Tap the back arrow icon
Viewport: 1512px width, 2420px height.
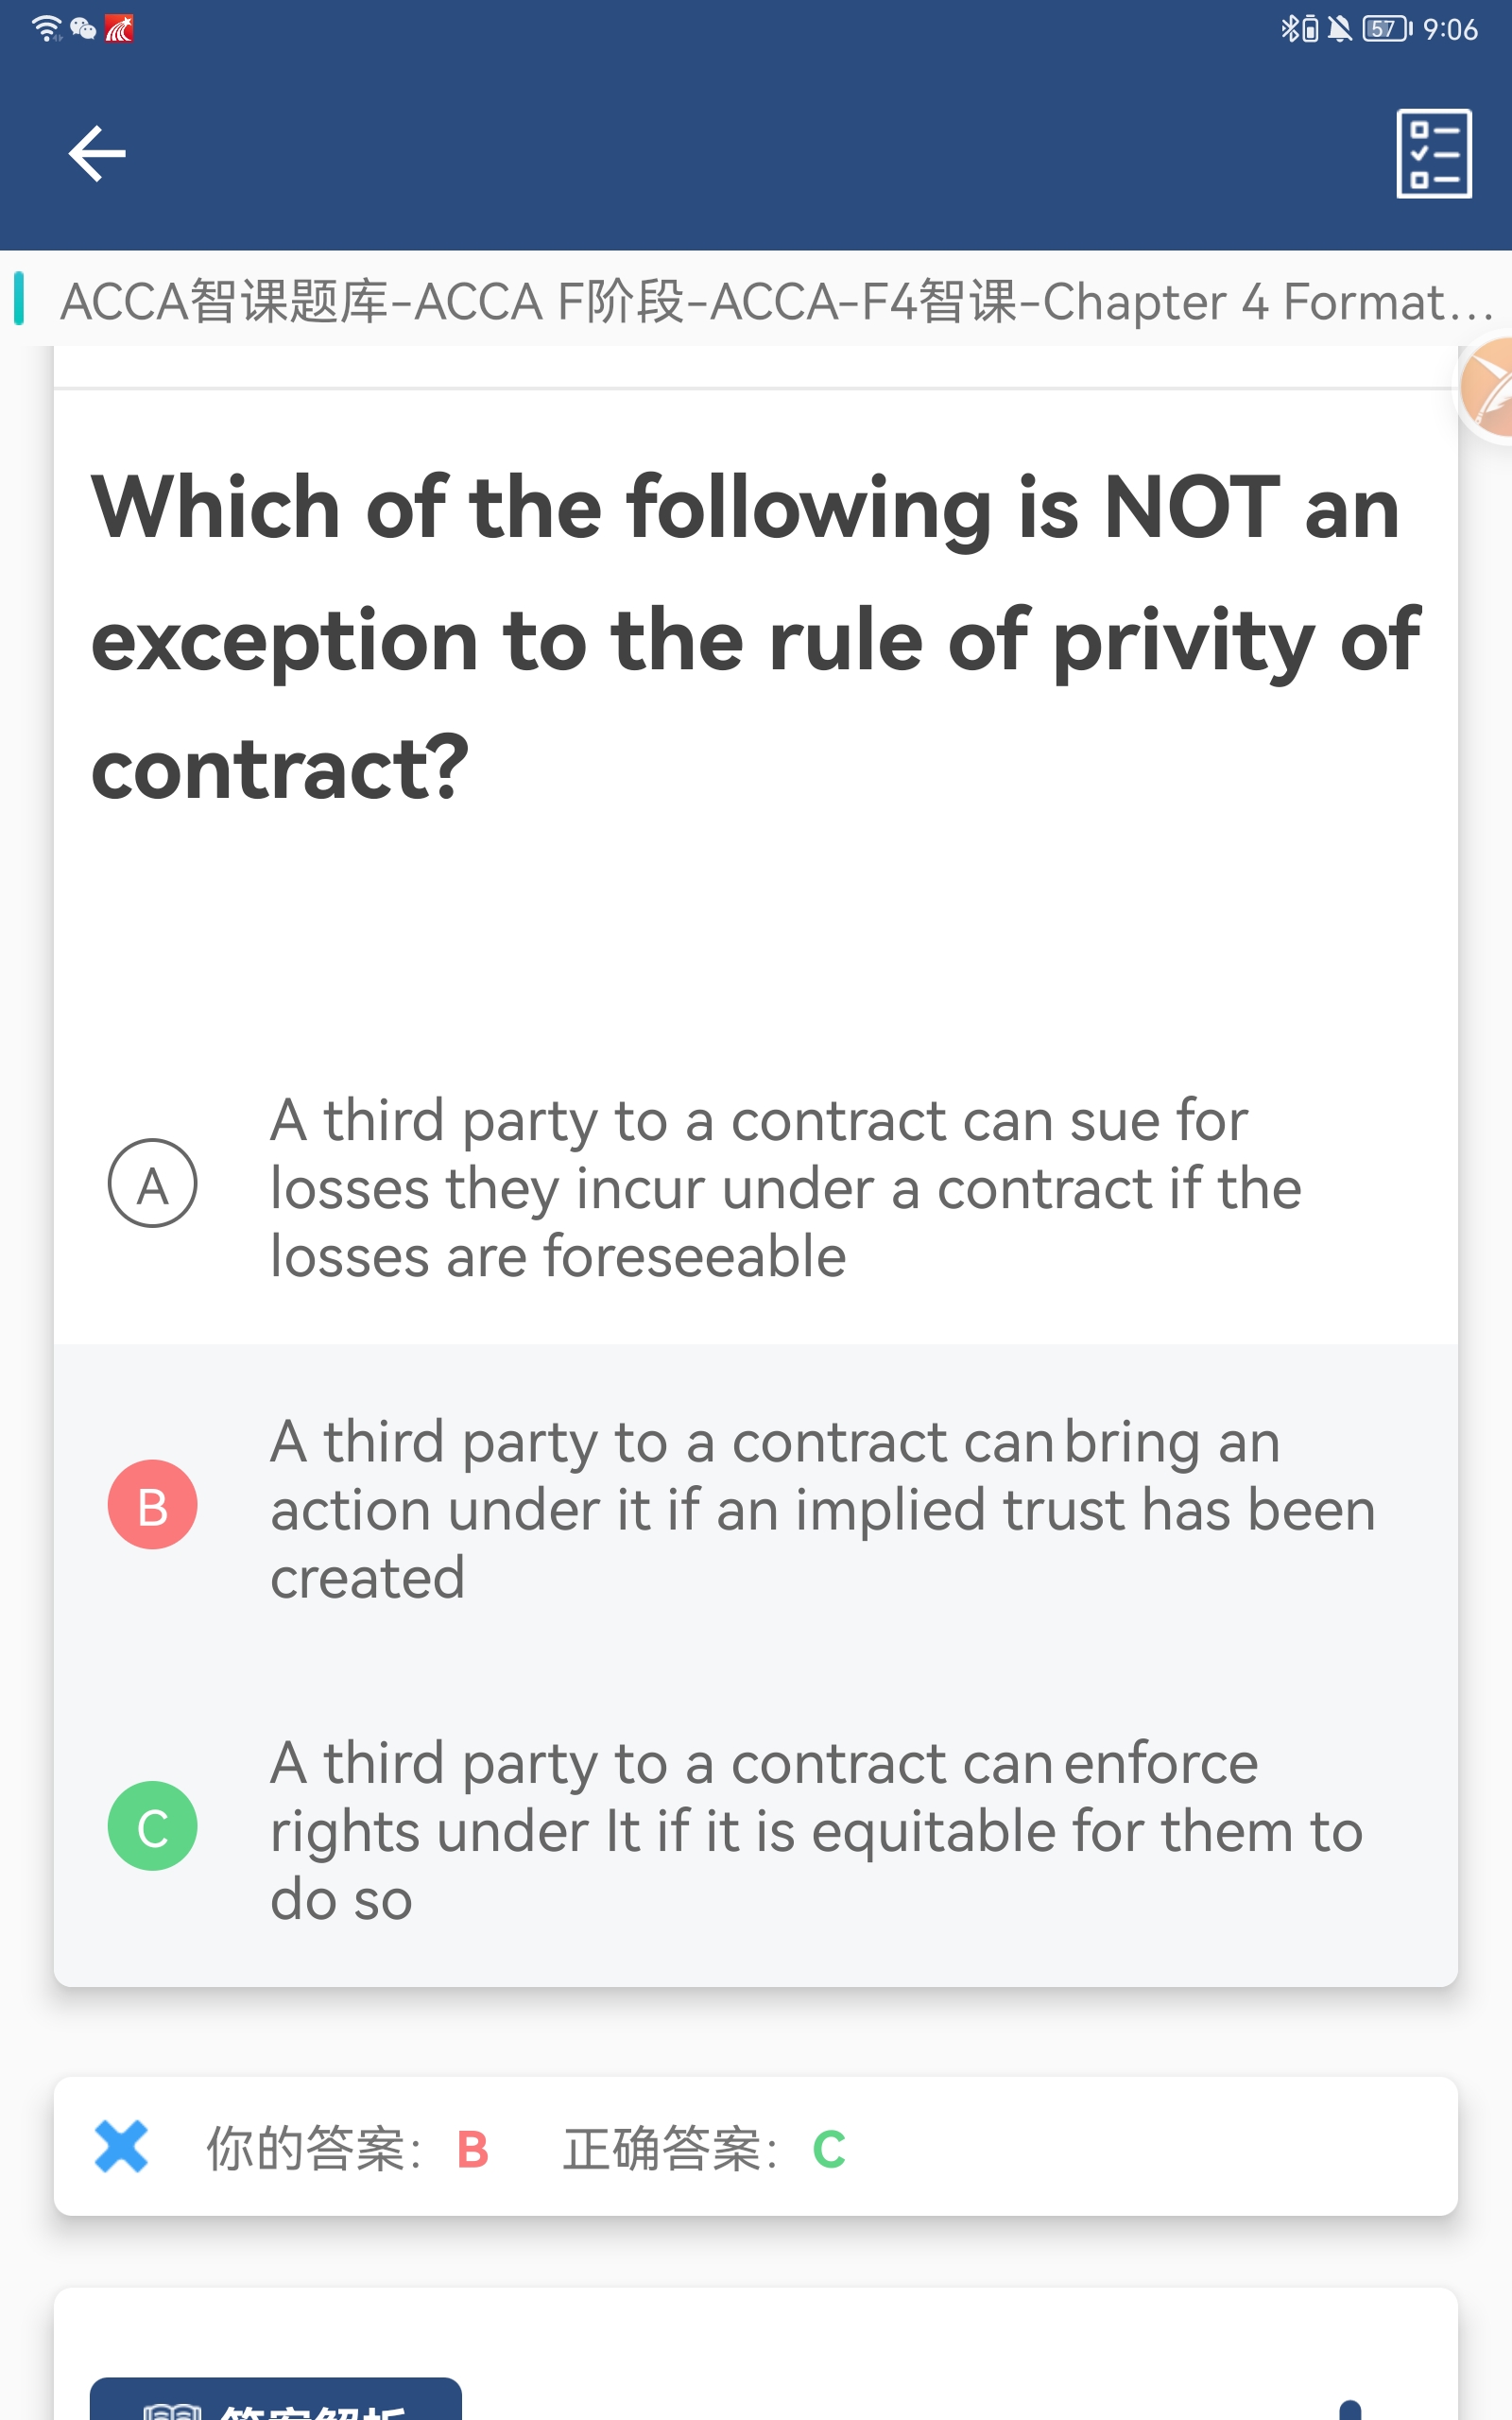[x=97, y=154]
